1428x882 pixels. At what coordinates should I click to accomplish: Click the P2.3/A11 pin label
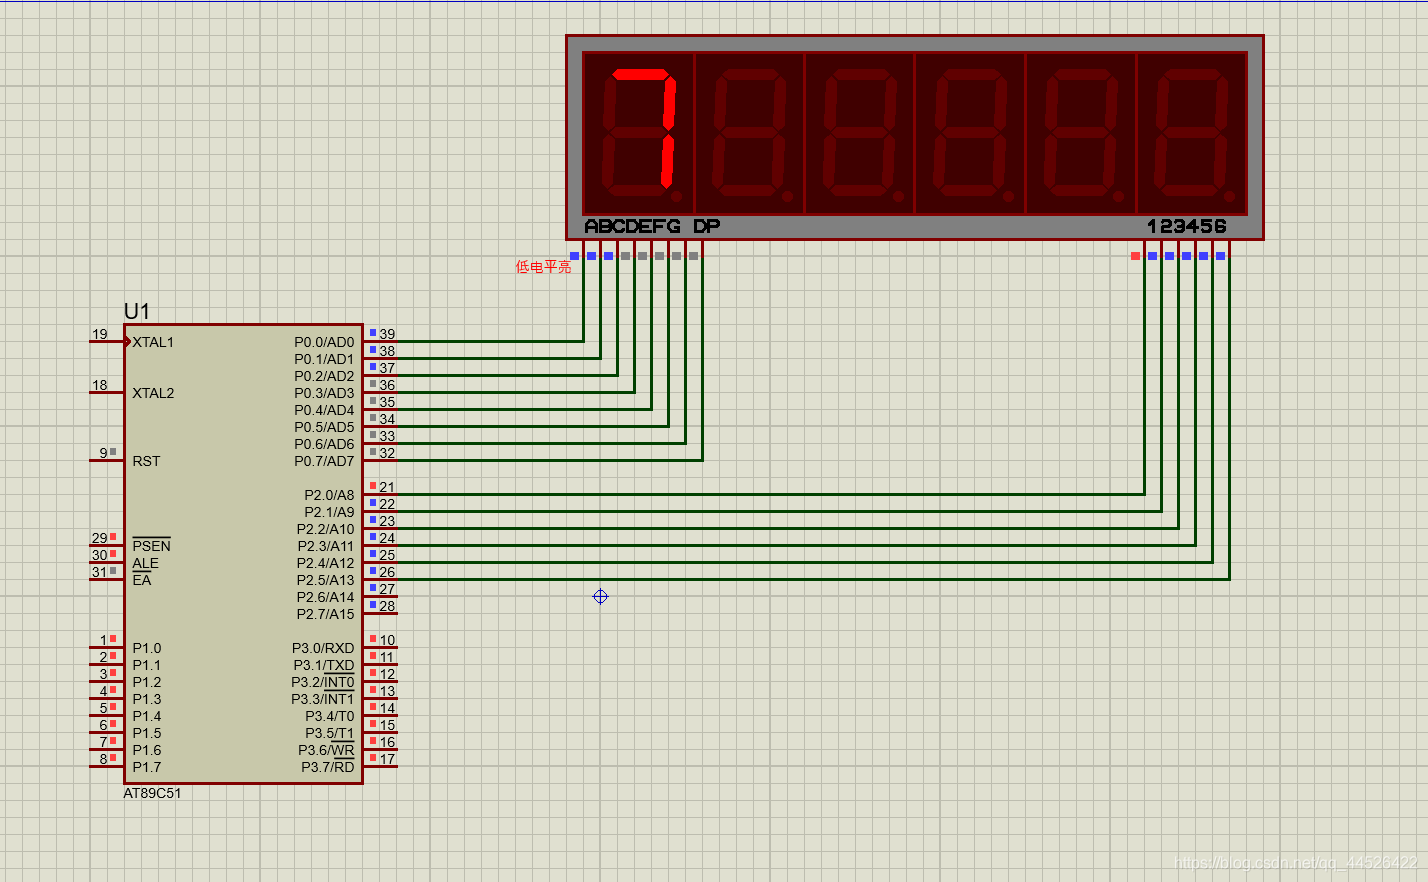click(x=325, y=546)
